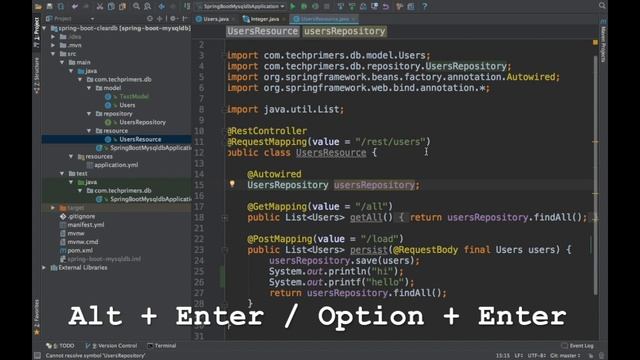Click the line separator LF status indicator
The image size is (640, 360).
click(519, 356)
